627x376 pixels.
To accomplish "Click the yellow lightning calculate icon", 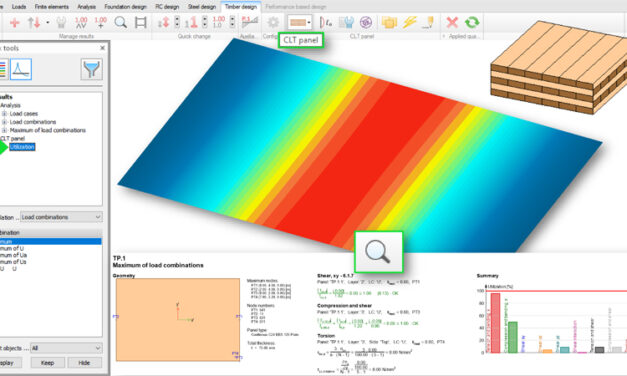I will tap(409, 22).
